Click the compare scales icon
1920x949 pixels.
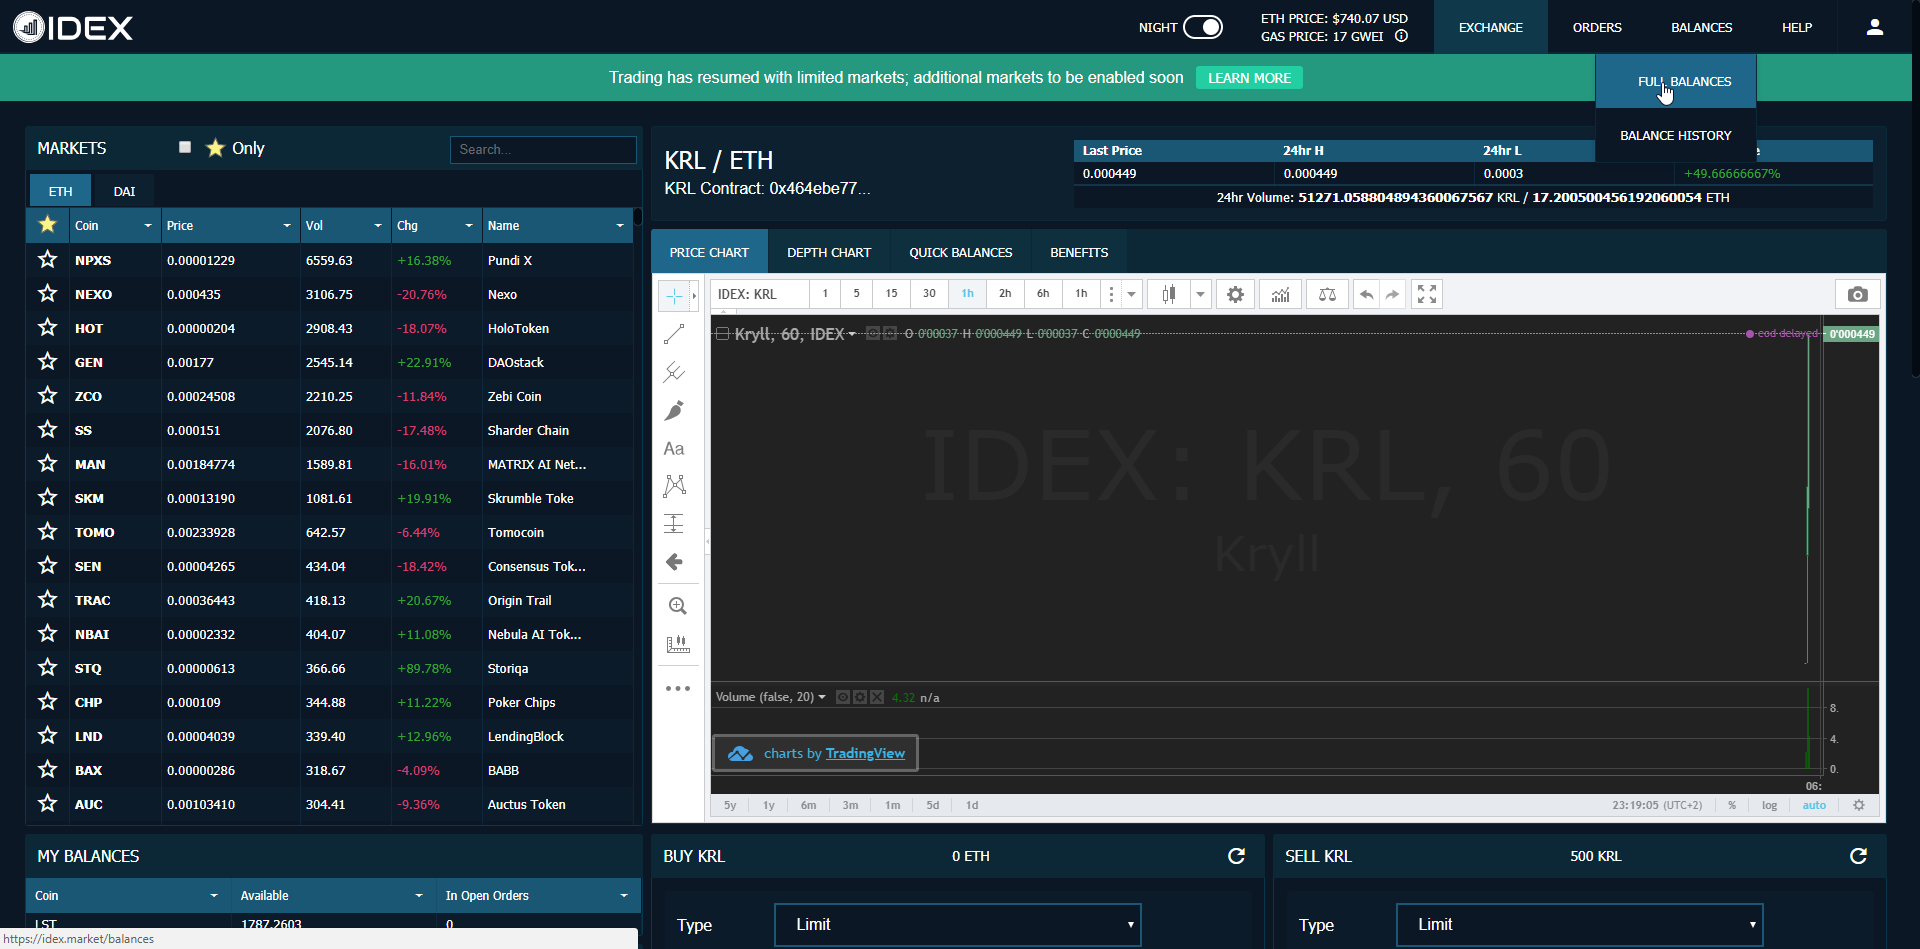[1327, 294]
